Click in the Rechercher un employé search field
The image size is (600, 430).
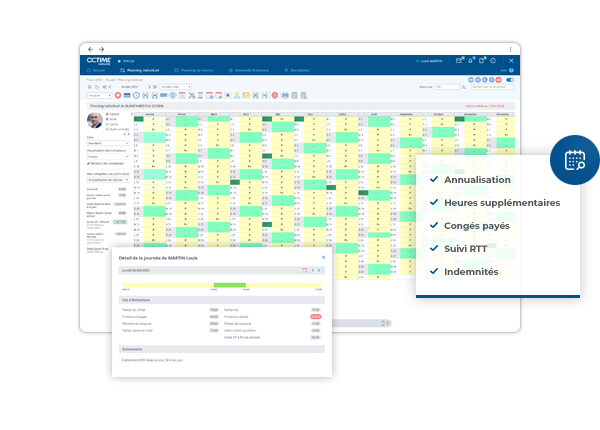492,87
